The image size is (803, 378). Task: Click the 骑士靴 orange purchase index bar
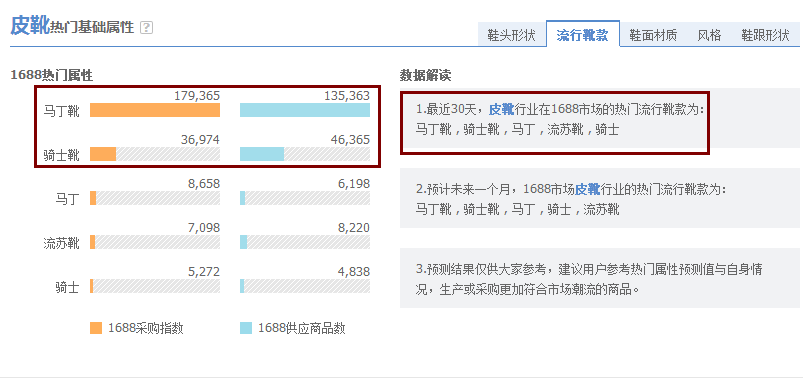(103, 154)
